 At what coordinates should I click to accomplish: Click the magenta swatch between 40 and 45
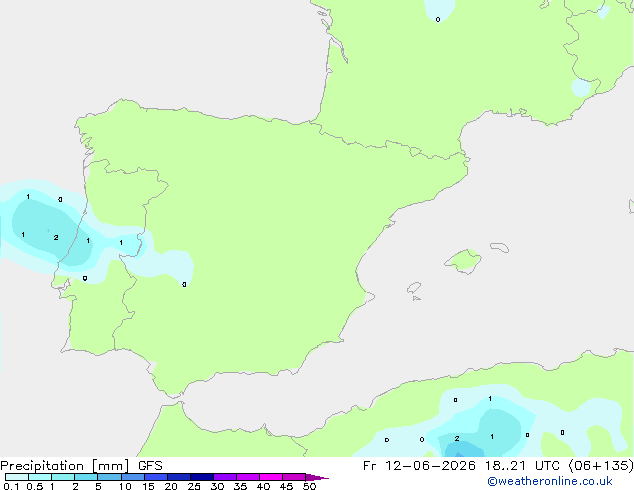(x=271, y=477)
